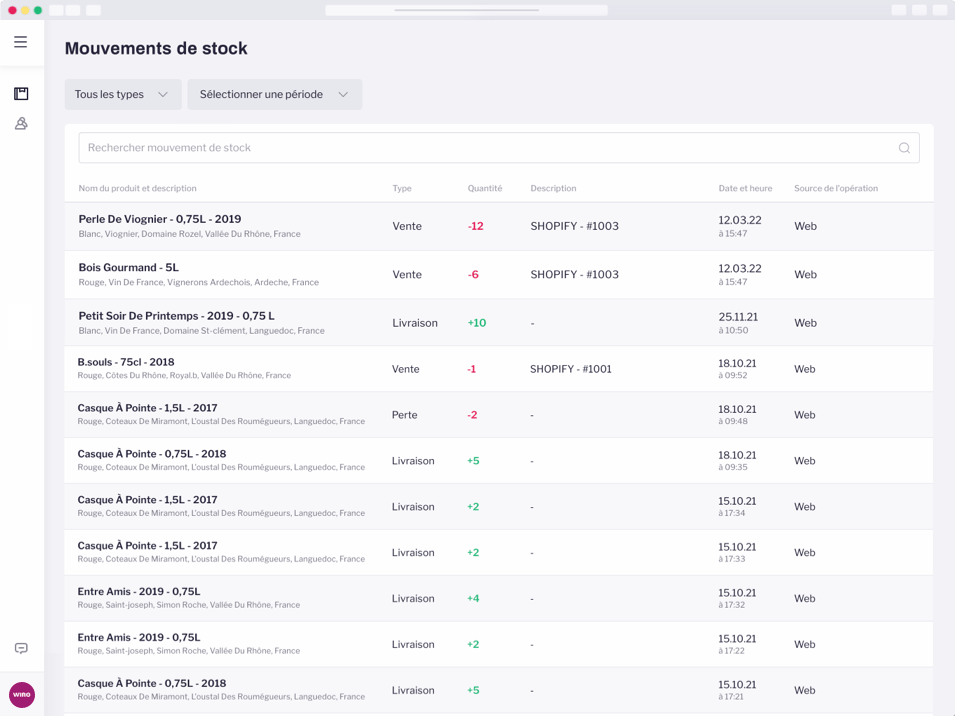Click the Source de l'opération column header
The height and width of the screenshot is (716, 955).
[x=836, y=188]
